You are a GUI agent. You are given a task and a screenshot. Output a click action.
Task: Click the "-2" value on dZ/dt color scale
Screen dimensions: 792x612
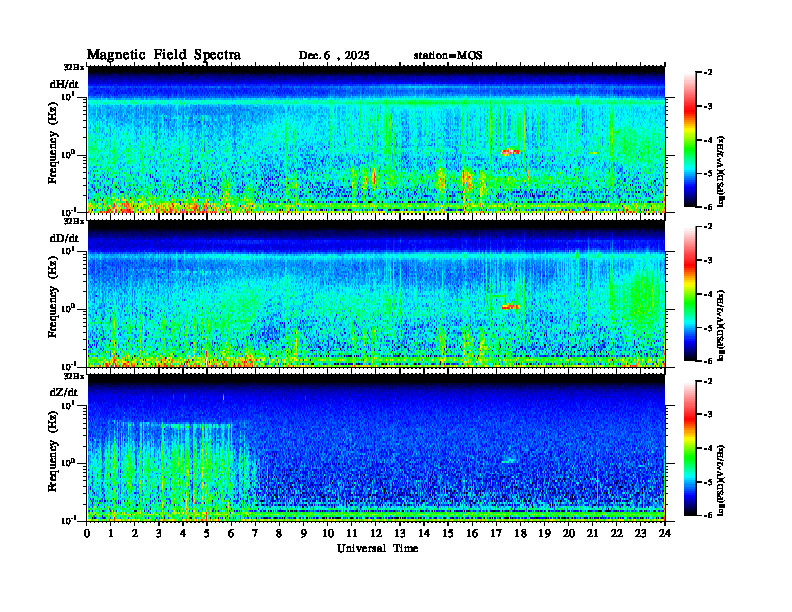(709, 381)
